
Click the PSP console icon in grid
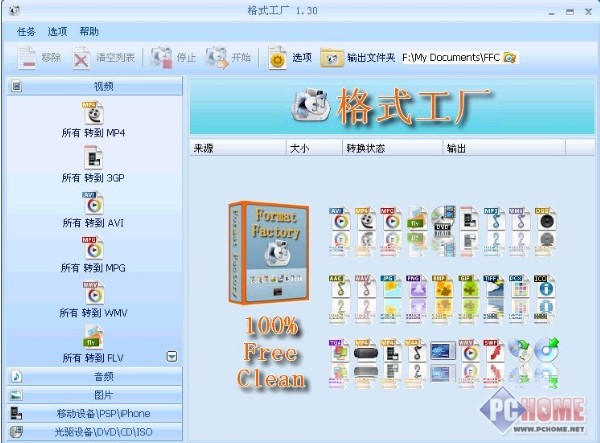tap(365, 351)
